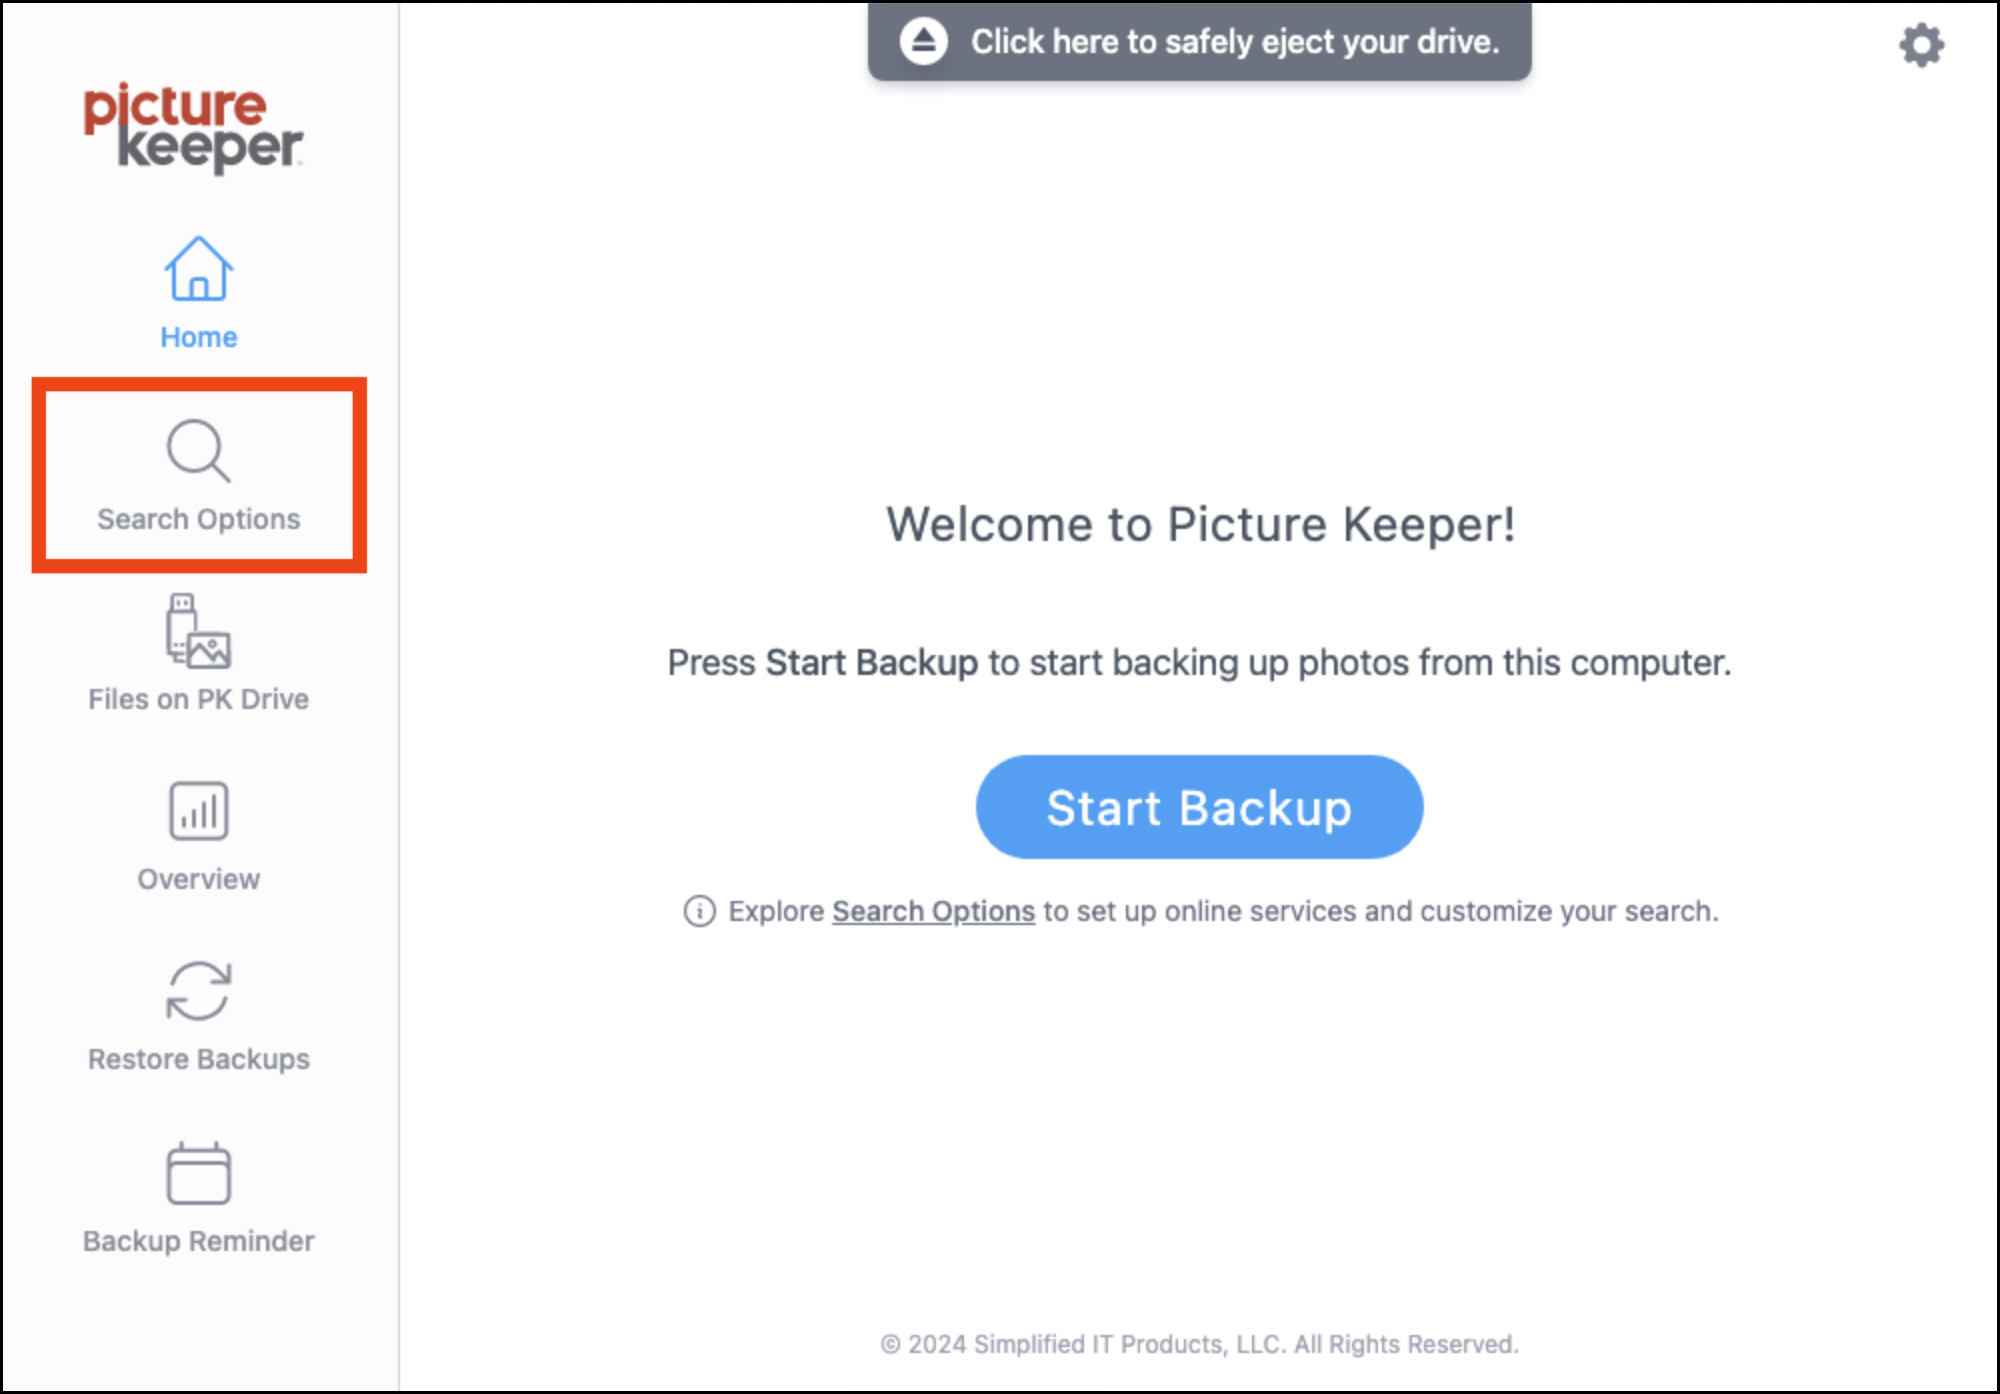Click the Overview label in sidebar
The height and width of the screenshot is (1394, 2000).
click(x=198, y=879)
